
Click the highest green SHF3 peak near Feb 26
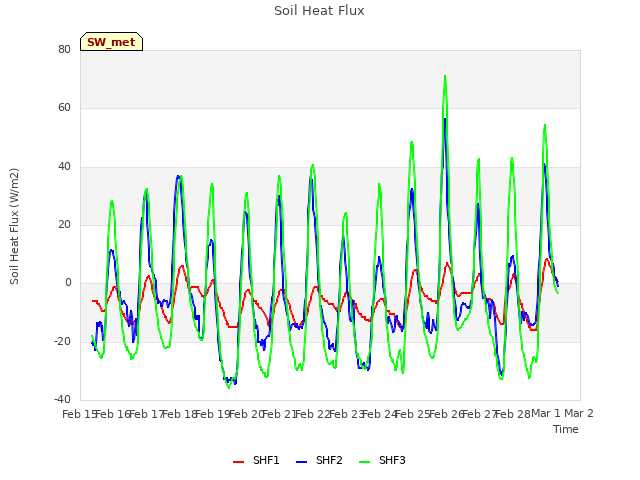tap(445, 76)
